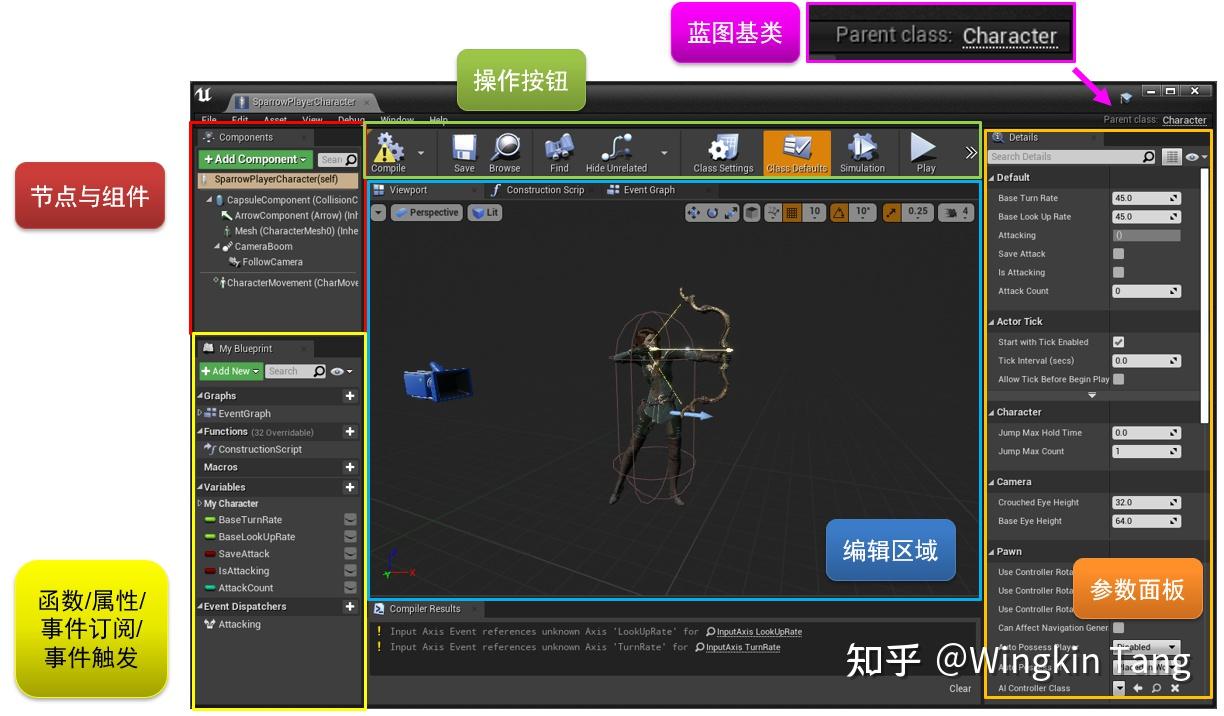Screen dimensions: 1224x716
Task: Select the rotate gizmo tool in the viewport
Action: click(x=712, y=212)
